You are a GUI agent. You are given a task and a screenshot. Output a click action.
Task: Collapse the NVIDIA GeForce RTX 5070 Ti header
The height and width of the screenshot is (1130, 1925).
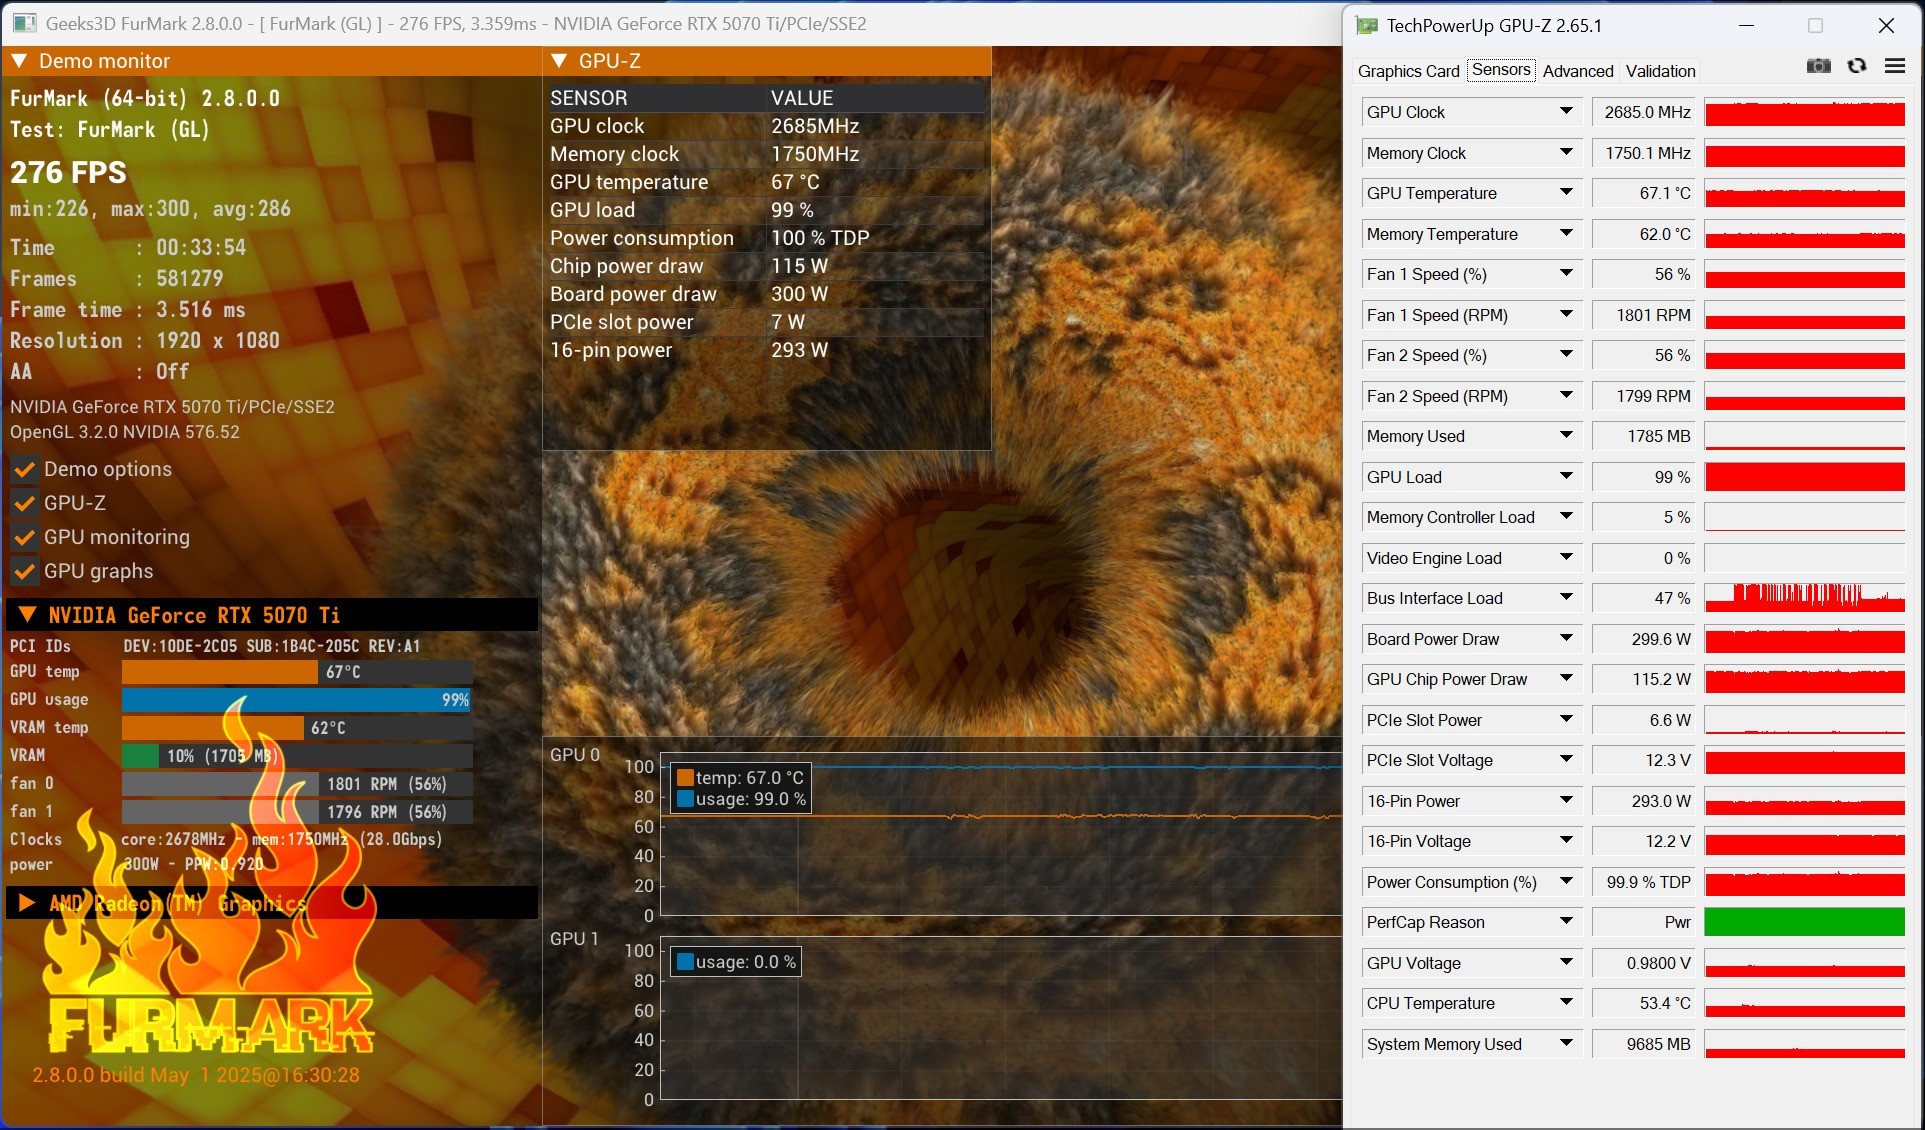[27, 615]
